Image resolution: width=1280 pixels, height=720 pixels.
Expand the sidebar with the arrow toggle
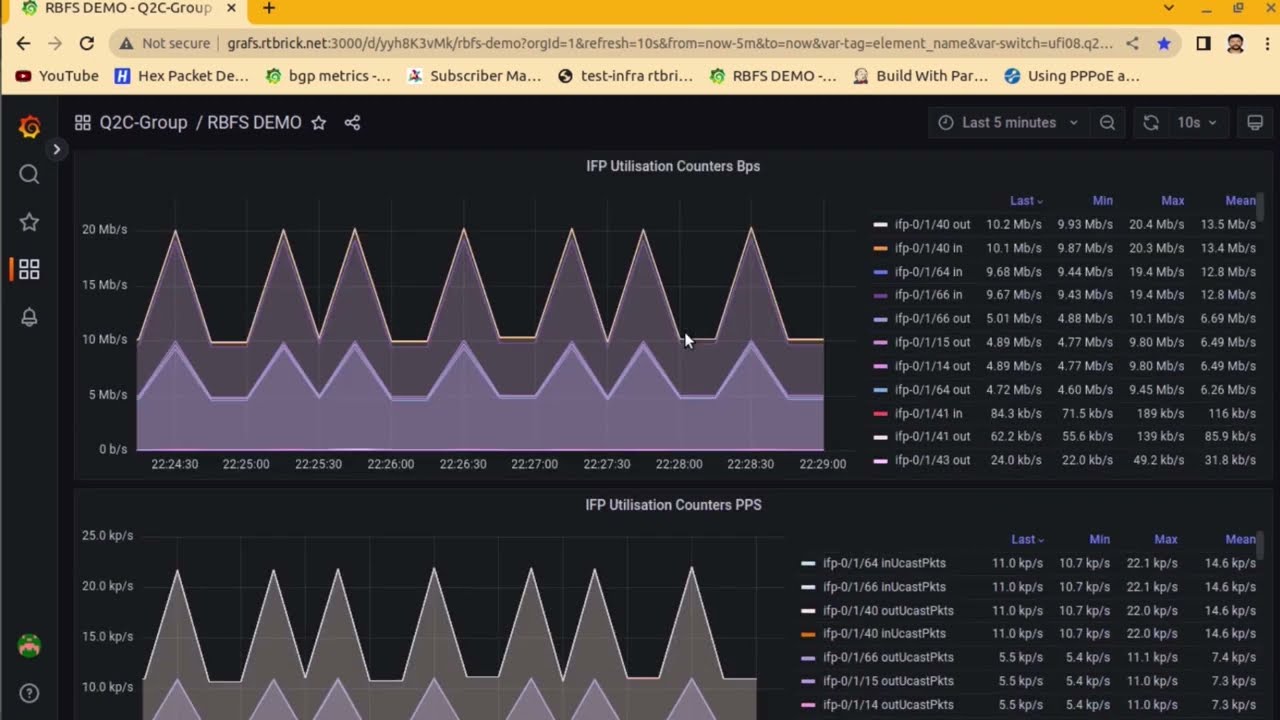tap(56, 149)
